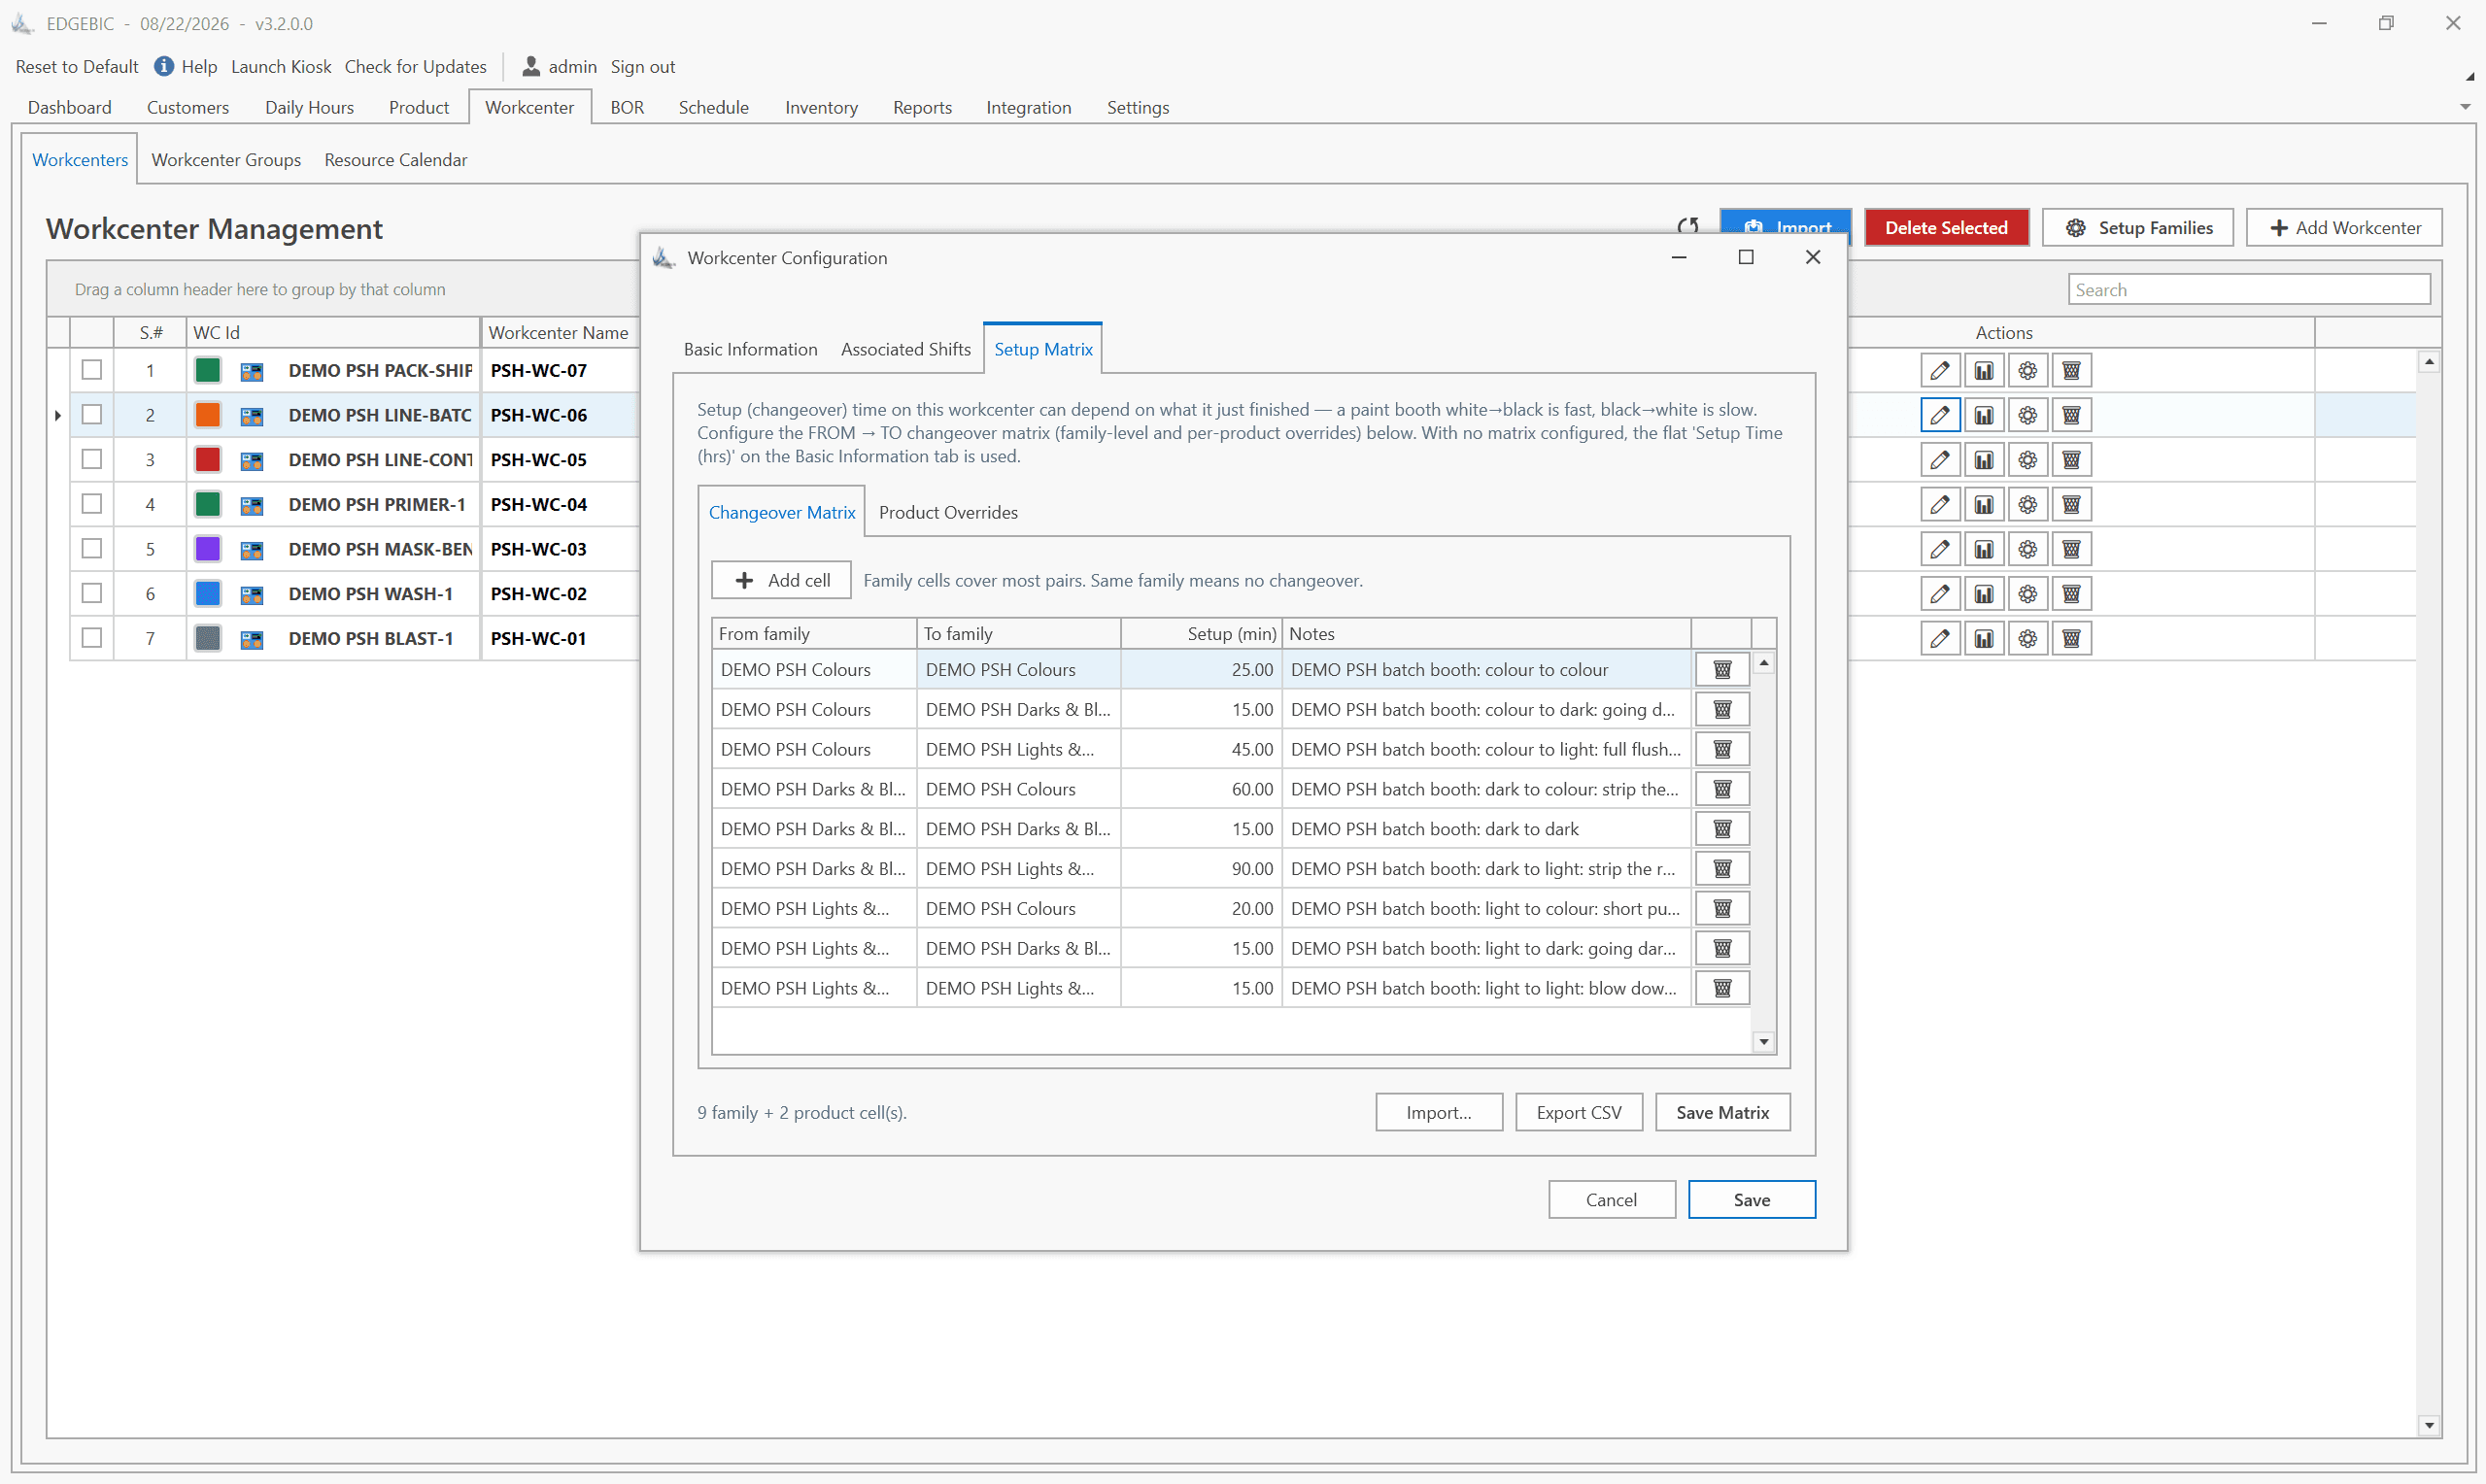Open the chart icon for PSH-WC-07 row
Image resolution: width=2486 pixels, height=1484 pixels.
(x=1983, y=370)
